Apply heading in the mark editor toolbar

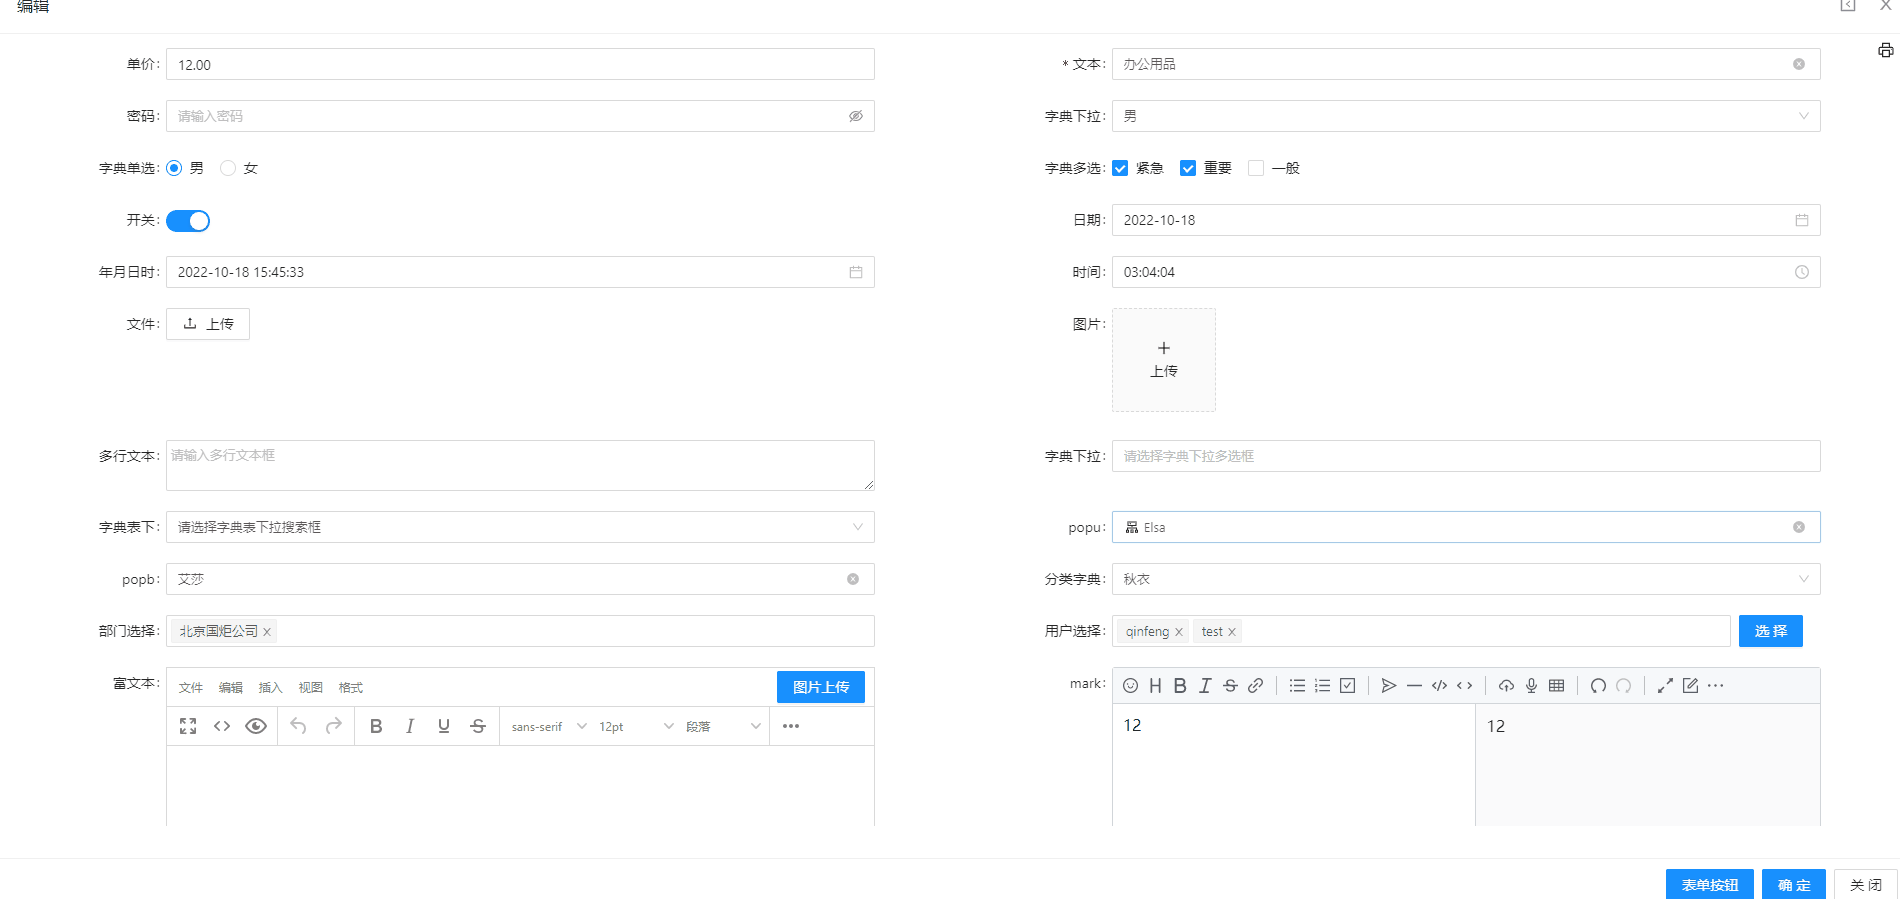tap(1155, 685)
